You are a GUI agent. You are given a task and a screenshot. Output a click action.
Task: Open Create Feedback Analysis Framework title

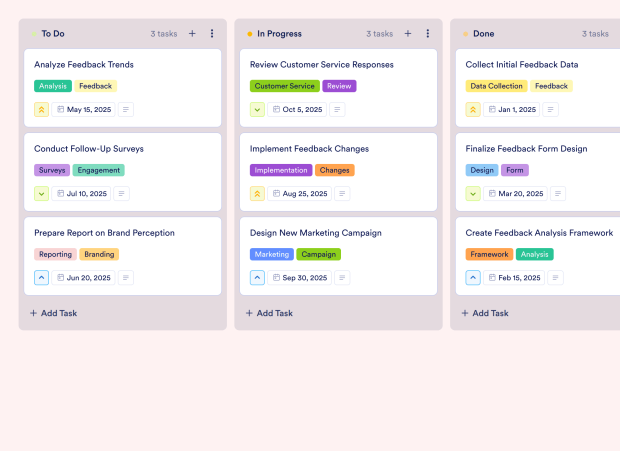[539, 233]
